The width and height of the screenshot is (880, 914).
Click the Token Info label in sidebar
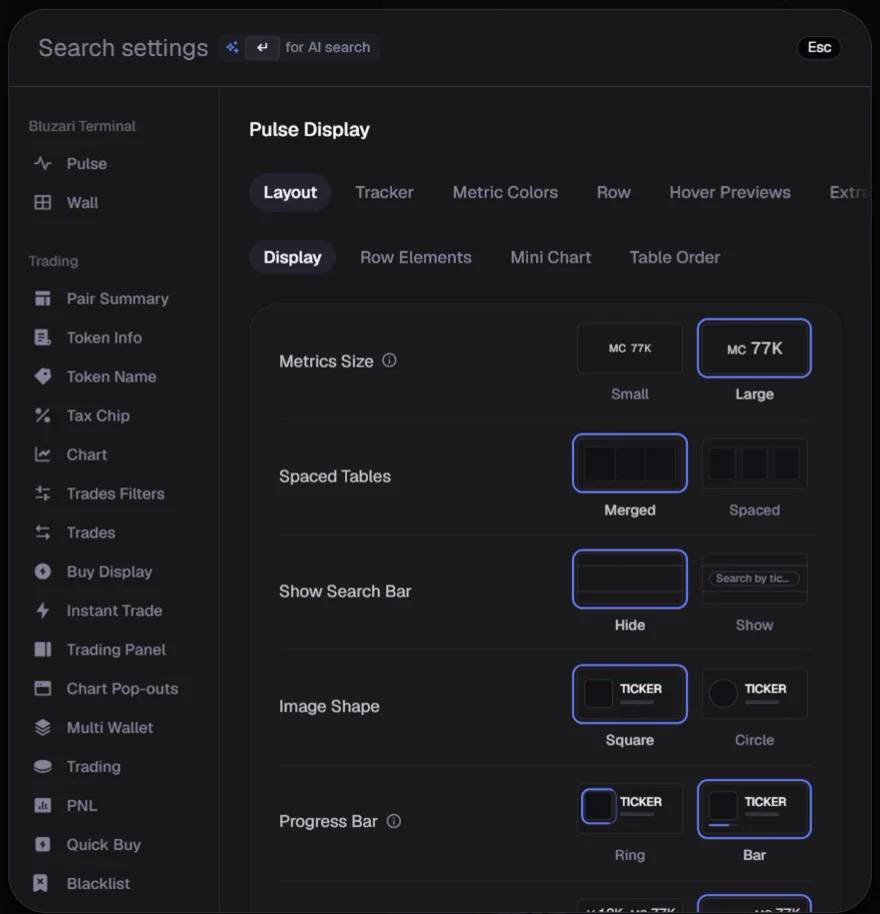click(104, 338)
